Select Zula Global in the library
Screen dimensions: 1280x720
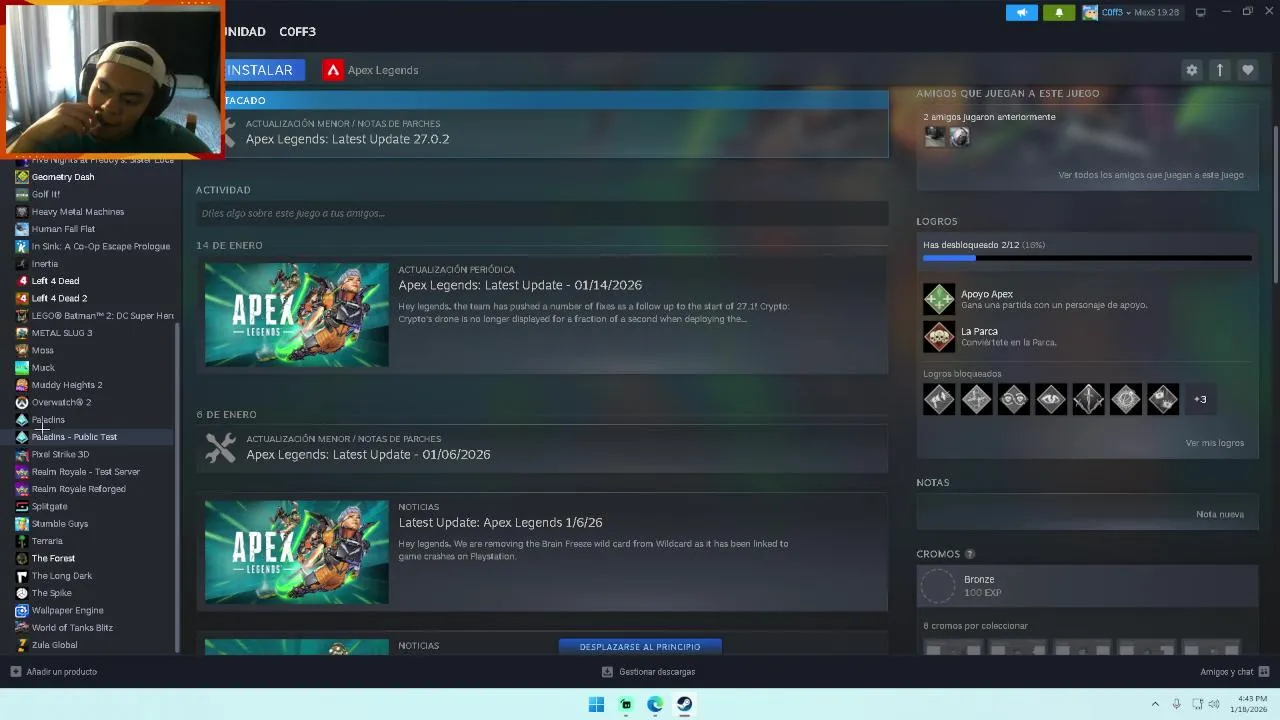coord(54,645)
